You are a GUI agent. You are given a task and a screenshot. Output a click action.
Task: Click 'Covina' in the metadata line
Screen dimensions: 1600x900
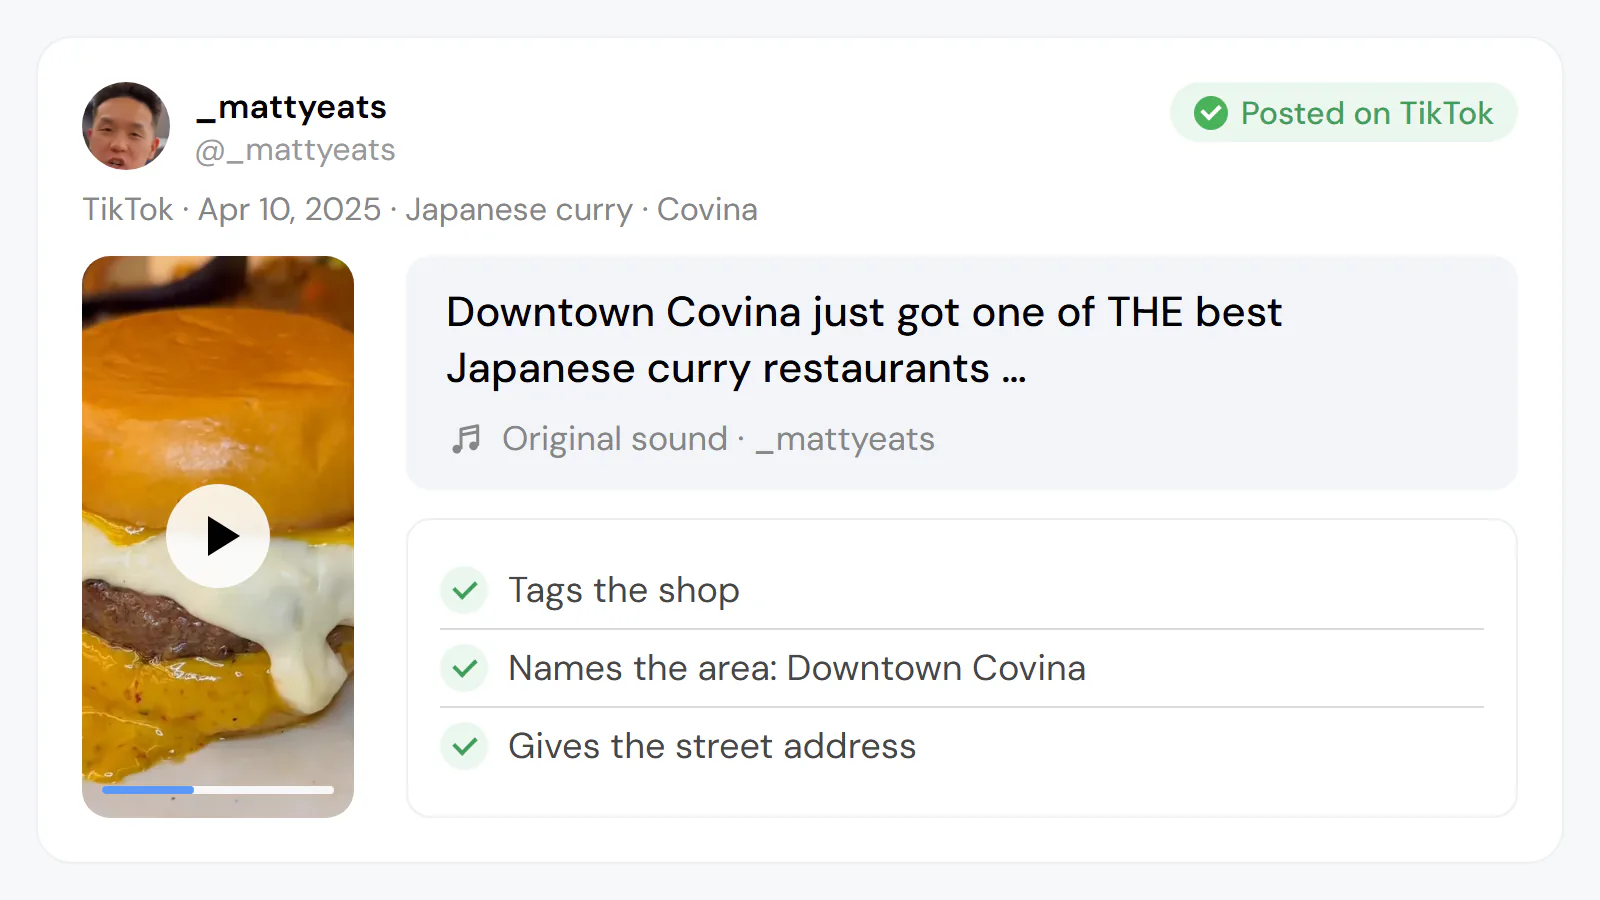pyautogui.click(x=707, y=210)
